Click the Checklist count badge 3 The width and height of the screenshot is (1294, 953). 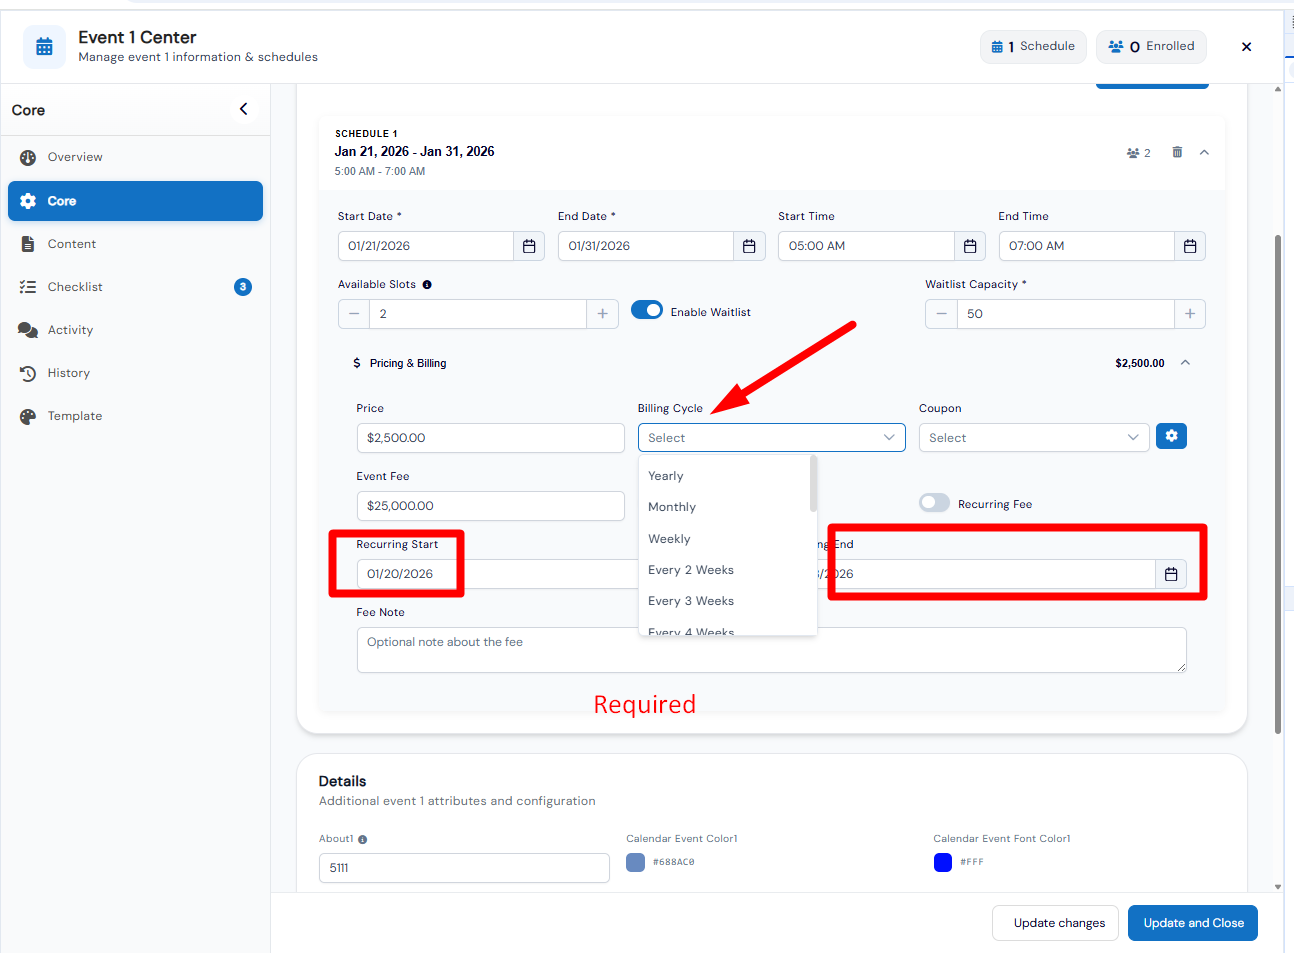[243, 287]
